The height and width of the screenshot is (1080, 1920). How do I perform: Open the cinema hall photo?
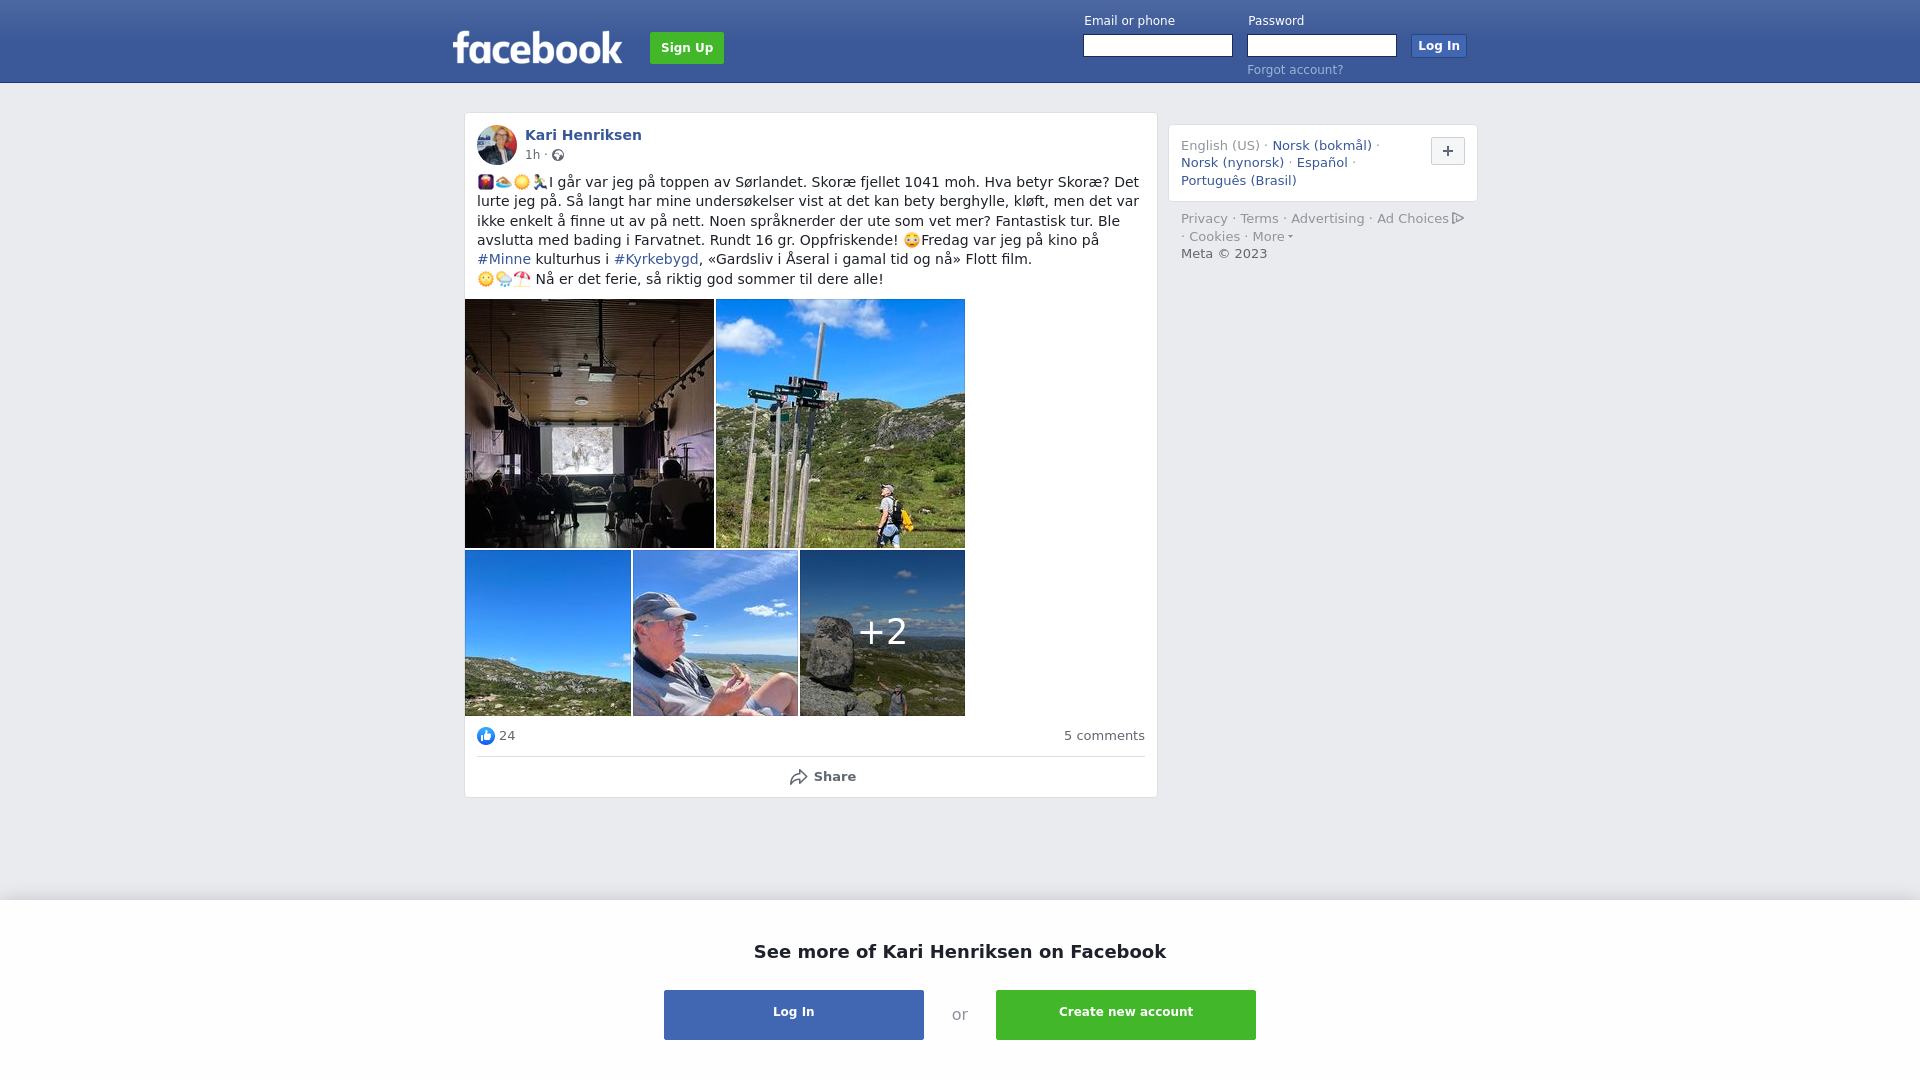pyautogui.click(x=589, y=423)
